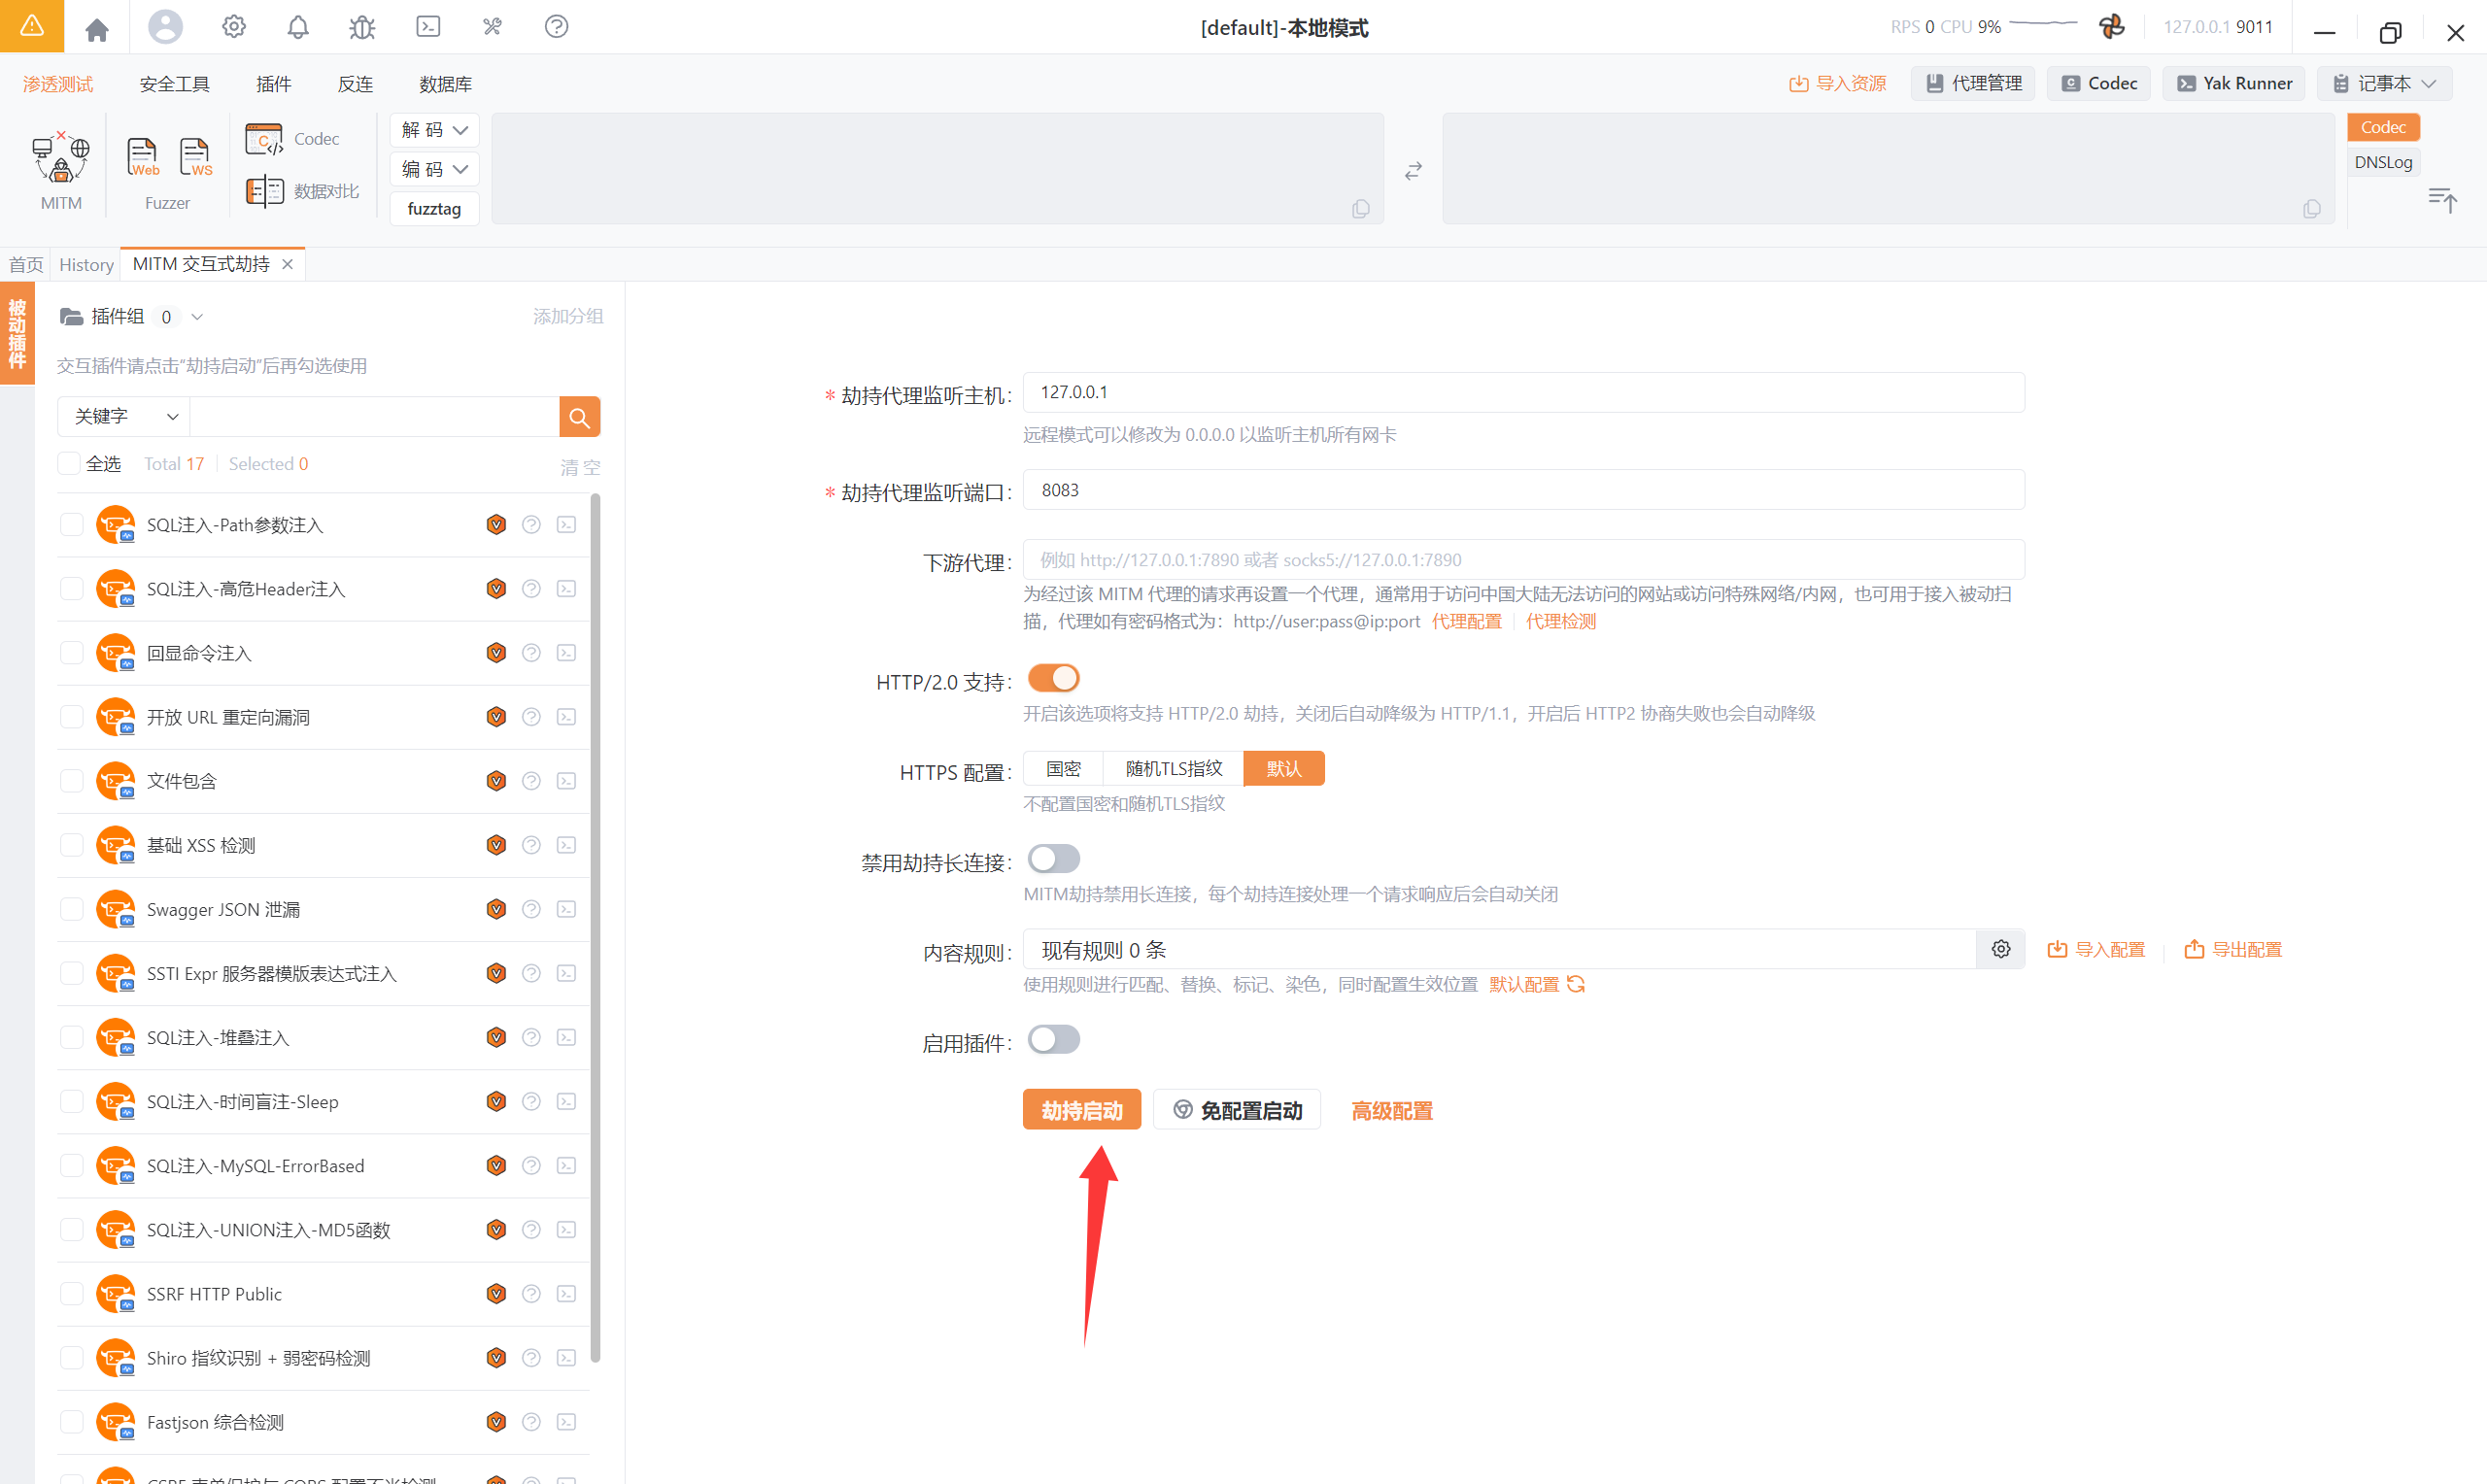Click the plugin list scrollbar
2487x1484 pixels.
(x=596, y=927)
